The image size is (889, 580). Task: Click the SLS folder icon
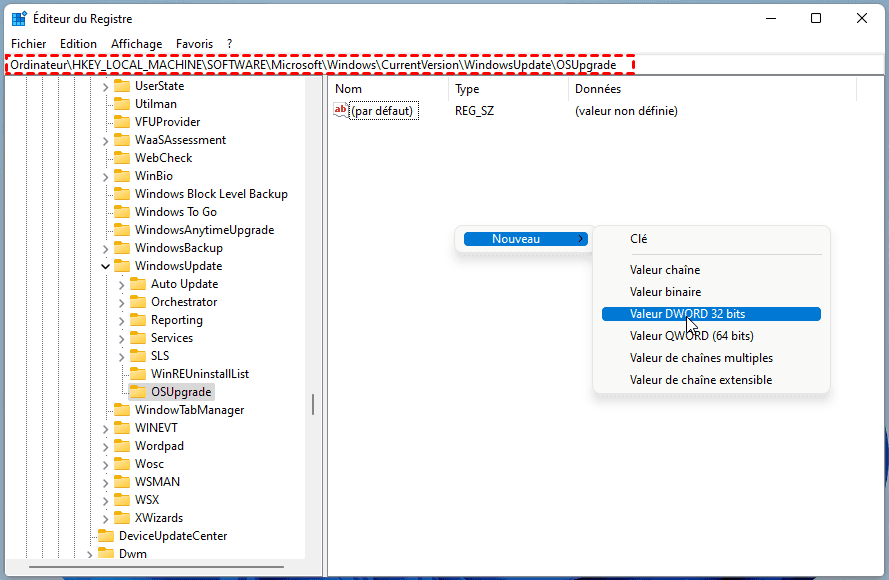[138, 355]
